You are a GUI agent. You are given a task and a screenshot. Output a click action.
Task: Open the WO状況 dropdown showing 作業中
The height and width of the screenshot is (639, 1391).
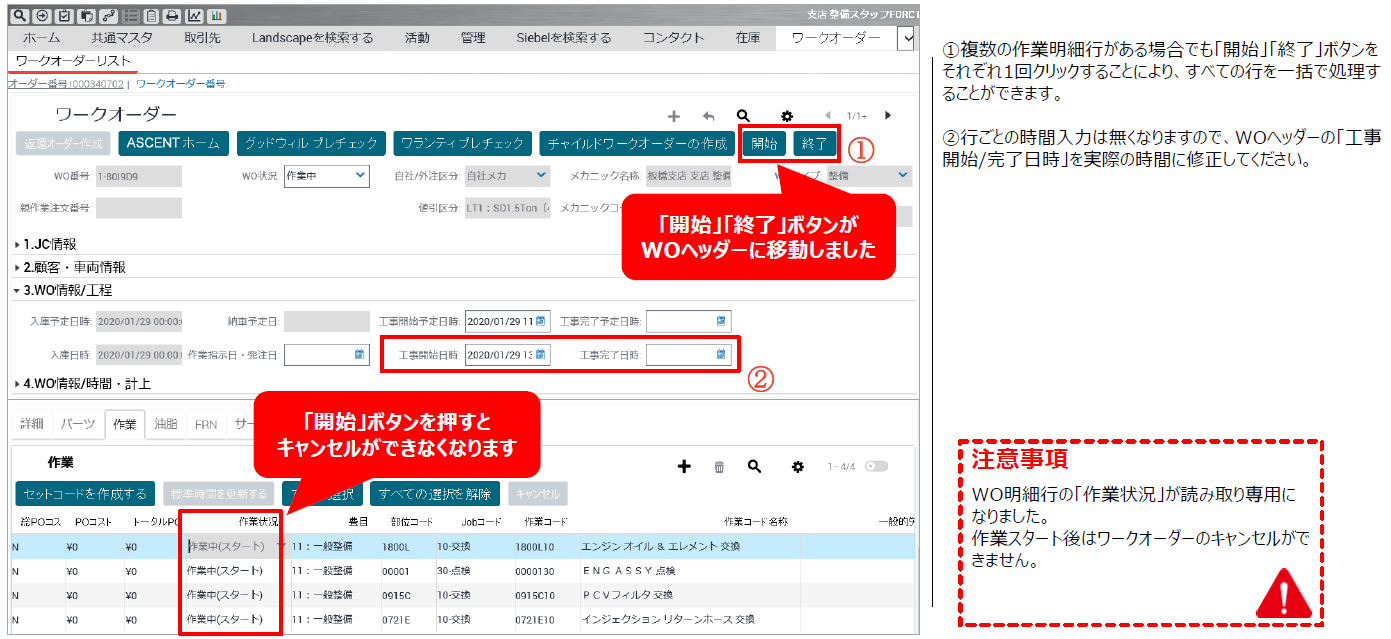pos(326,176)
